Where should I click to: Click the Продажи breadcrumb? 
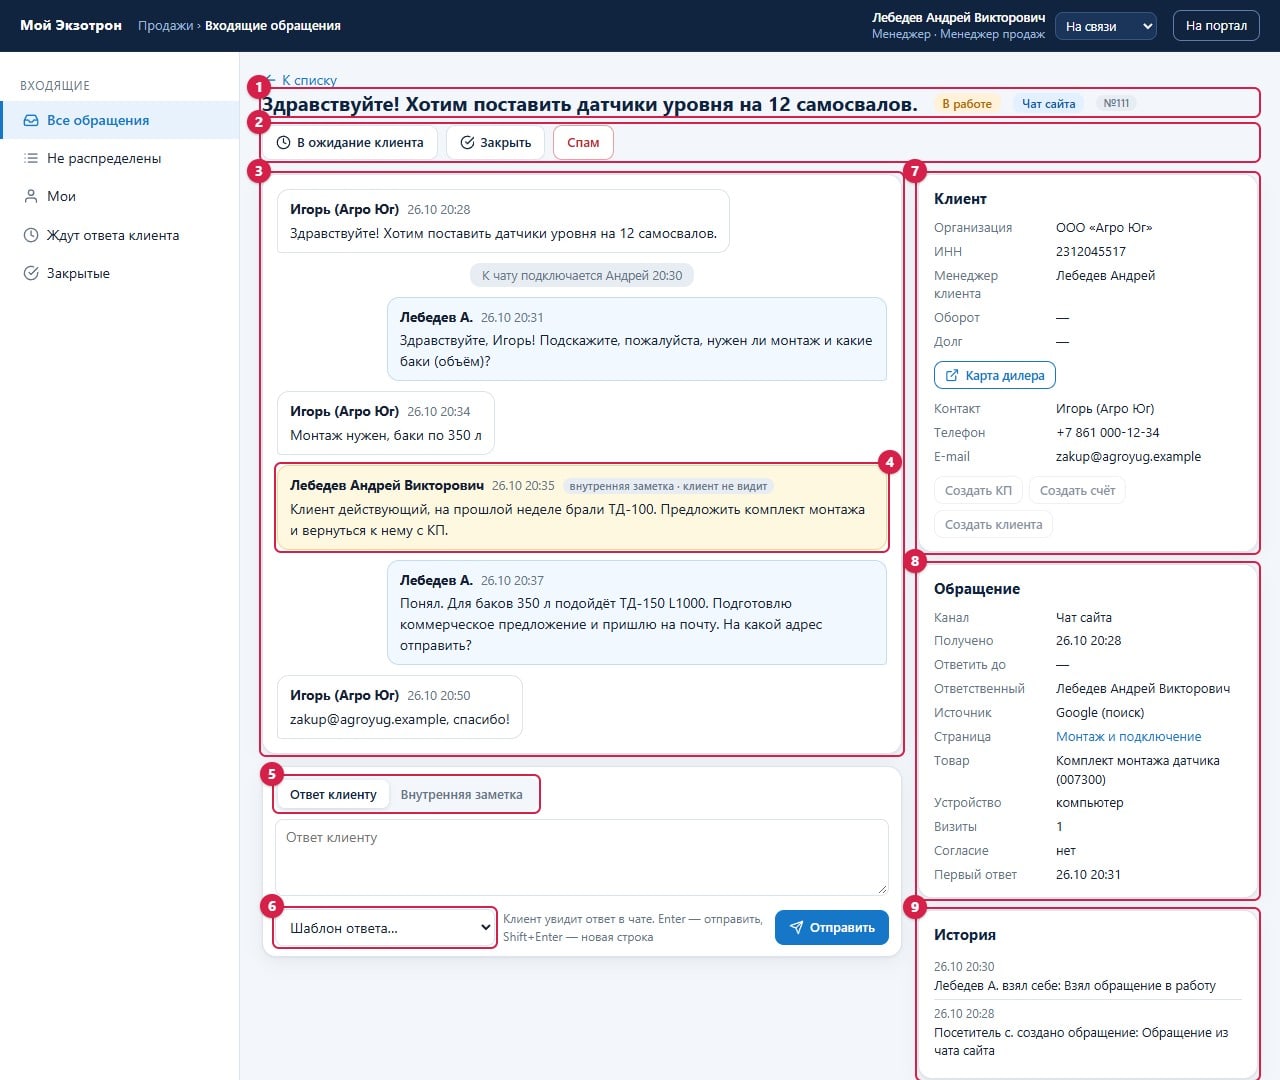click(x=165, y=26)
